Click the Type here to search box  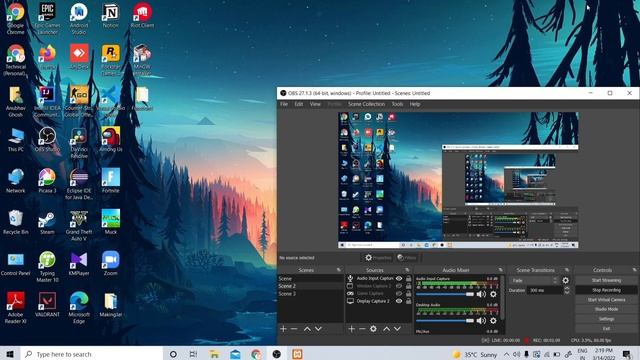pyautogui.click(x=92, y=354)
